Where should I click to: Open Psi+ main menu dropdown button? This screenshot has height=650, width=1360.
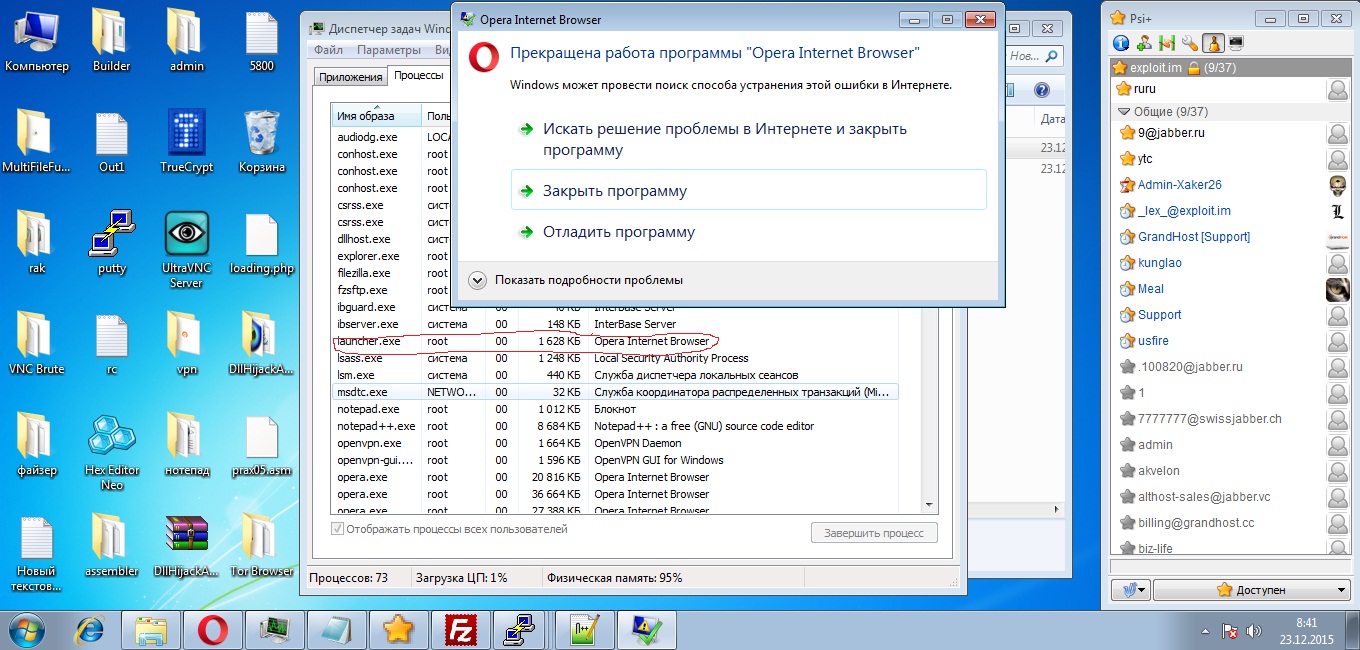[1132, 590]
